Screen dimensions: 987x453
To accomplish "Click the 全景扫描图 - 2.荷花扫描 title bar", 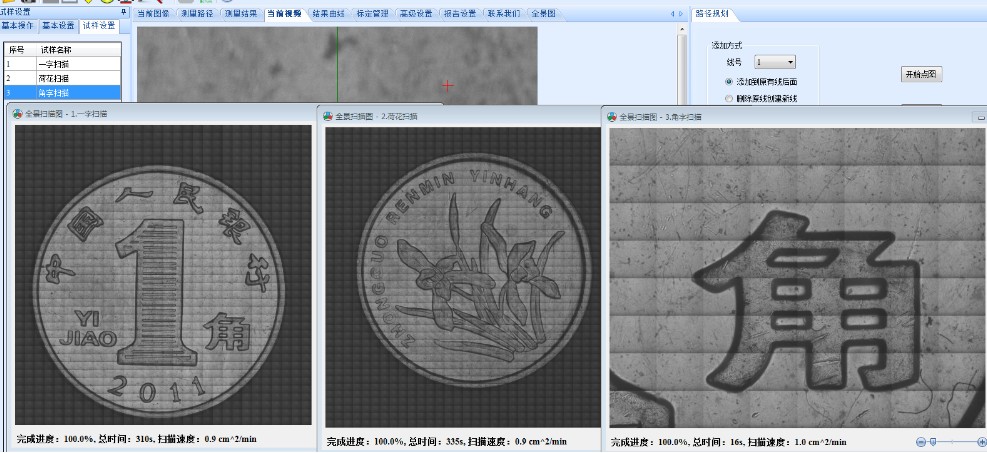I will [x=460, y=116].
